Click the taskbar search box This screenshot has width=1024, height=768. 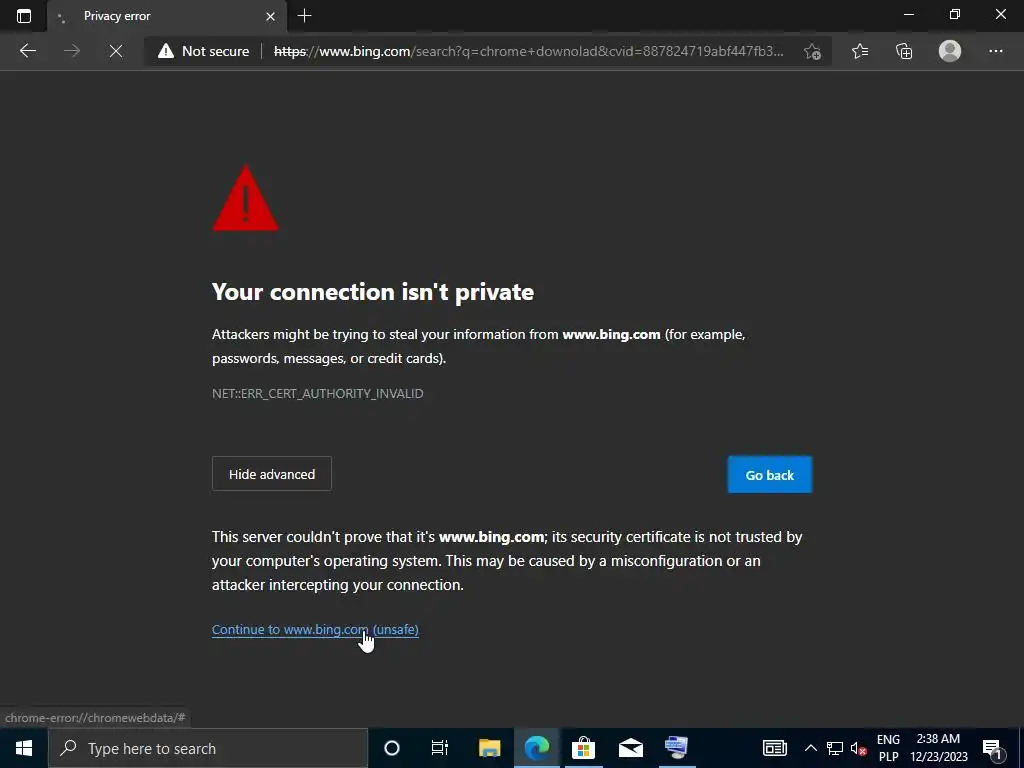pyautogui.click(x=208, y=748)
